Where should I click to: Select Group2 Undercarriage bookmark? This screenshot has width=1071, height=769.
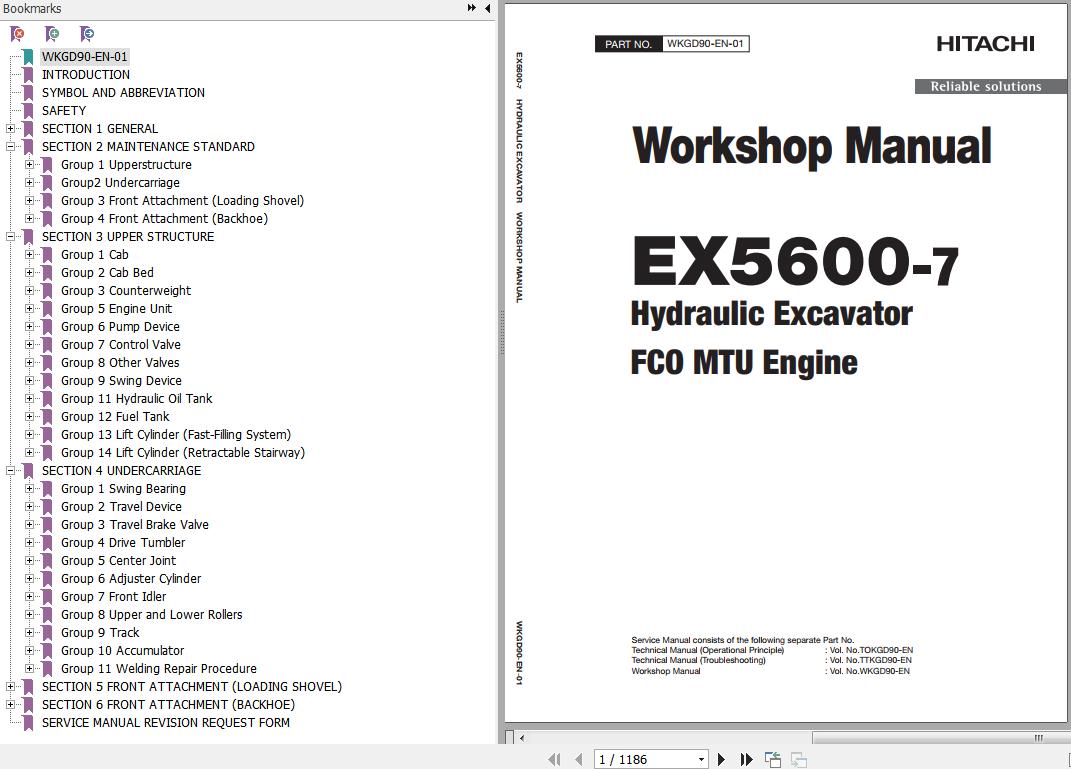[120, 182]
